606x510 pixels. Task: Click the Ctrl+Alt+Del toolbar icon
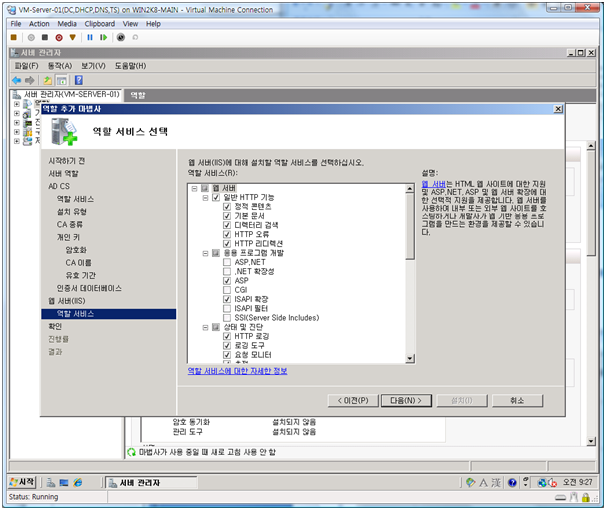[14, 37]
